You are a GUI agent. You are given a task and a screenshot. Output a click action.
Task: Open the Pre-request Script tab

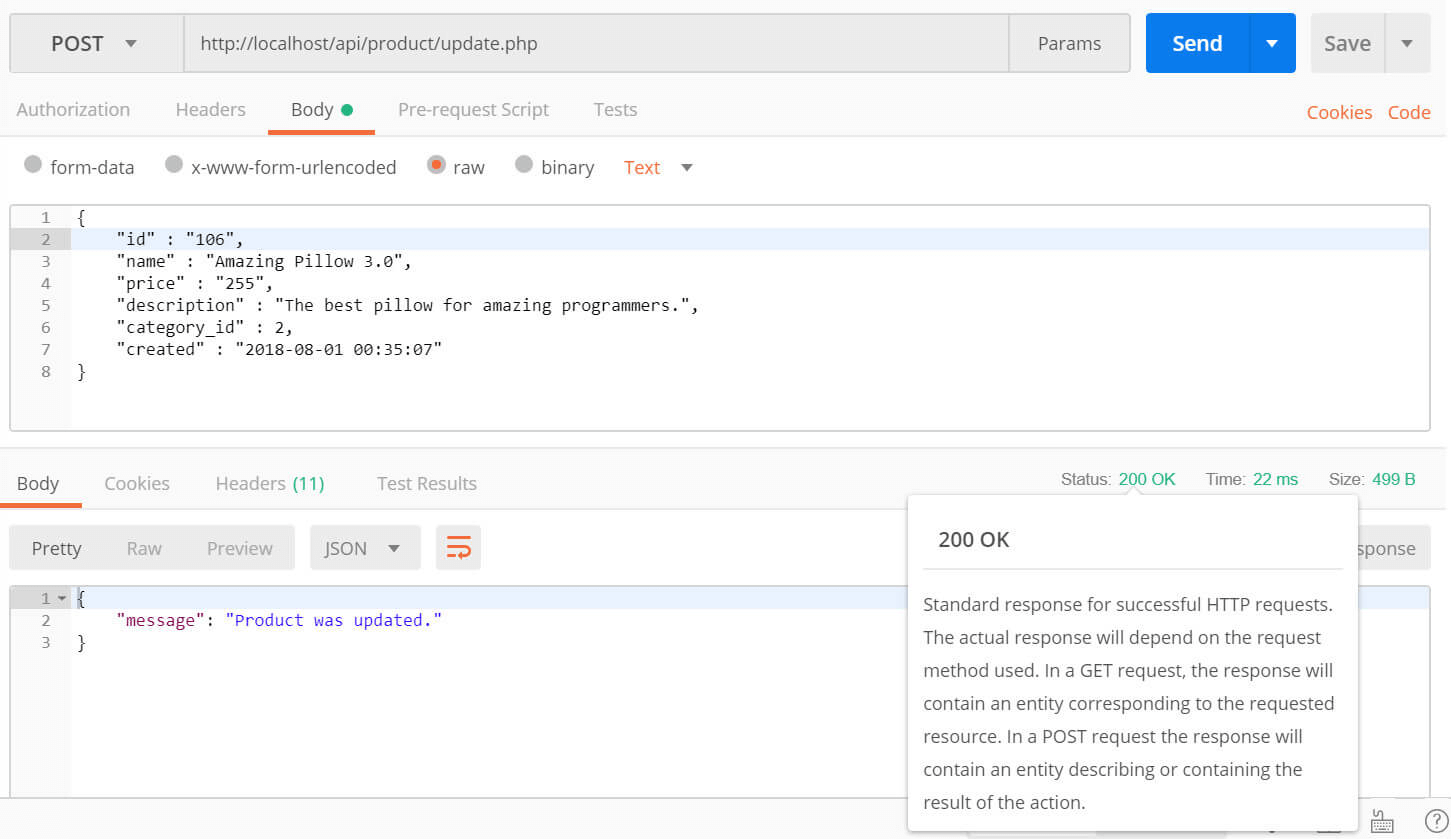[x=473, y=110]
